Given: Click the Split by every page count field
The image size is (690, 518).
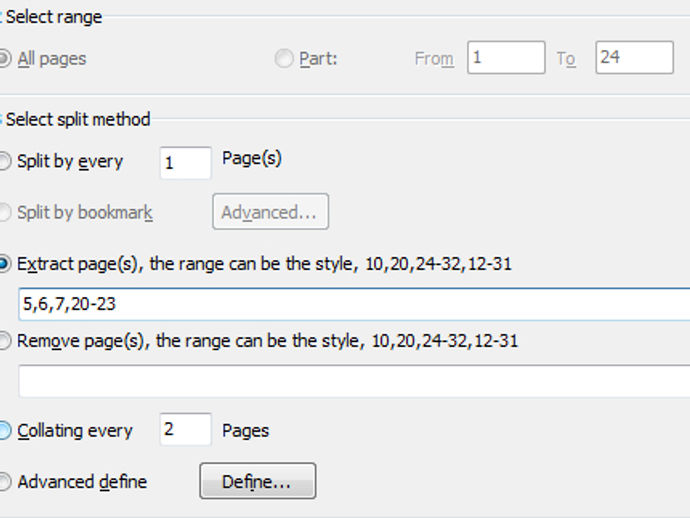Looking at the screenshot, I should coord(186,163).
